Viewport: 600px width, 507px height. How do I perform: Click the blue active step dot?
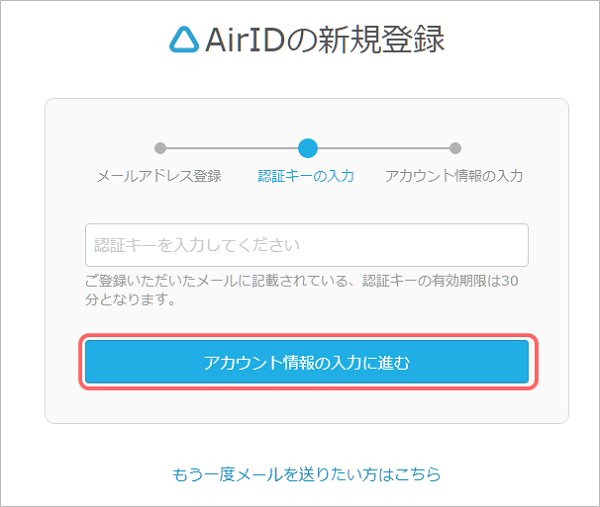tap(307, 148)
